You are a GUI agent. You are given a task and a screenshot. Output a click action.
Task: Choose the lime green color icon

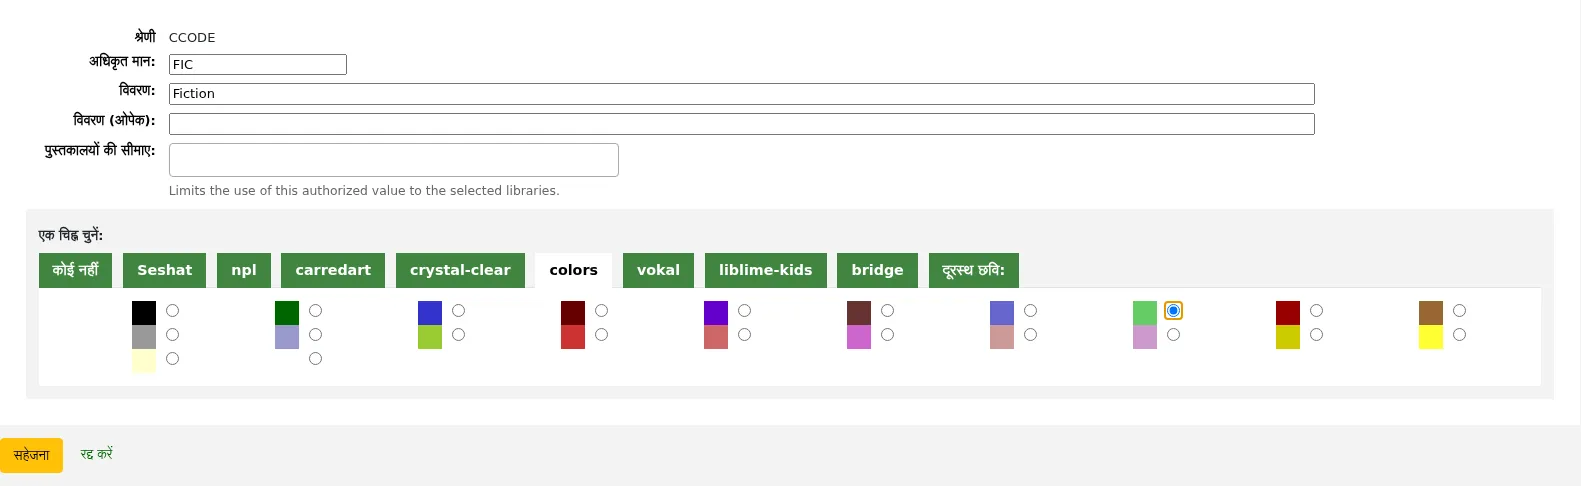tap(430, 337)
